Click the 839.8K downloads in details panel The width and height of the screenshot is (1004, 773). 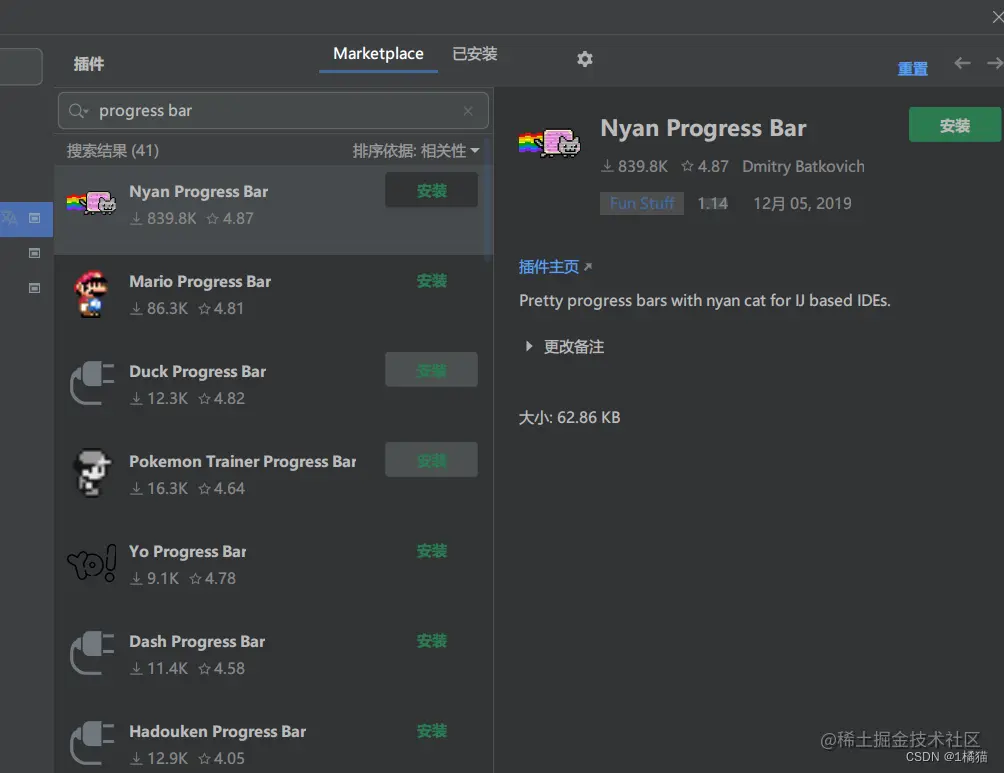(x=635, y=167)
